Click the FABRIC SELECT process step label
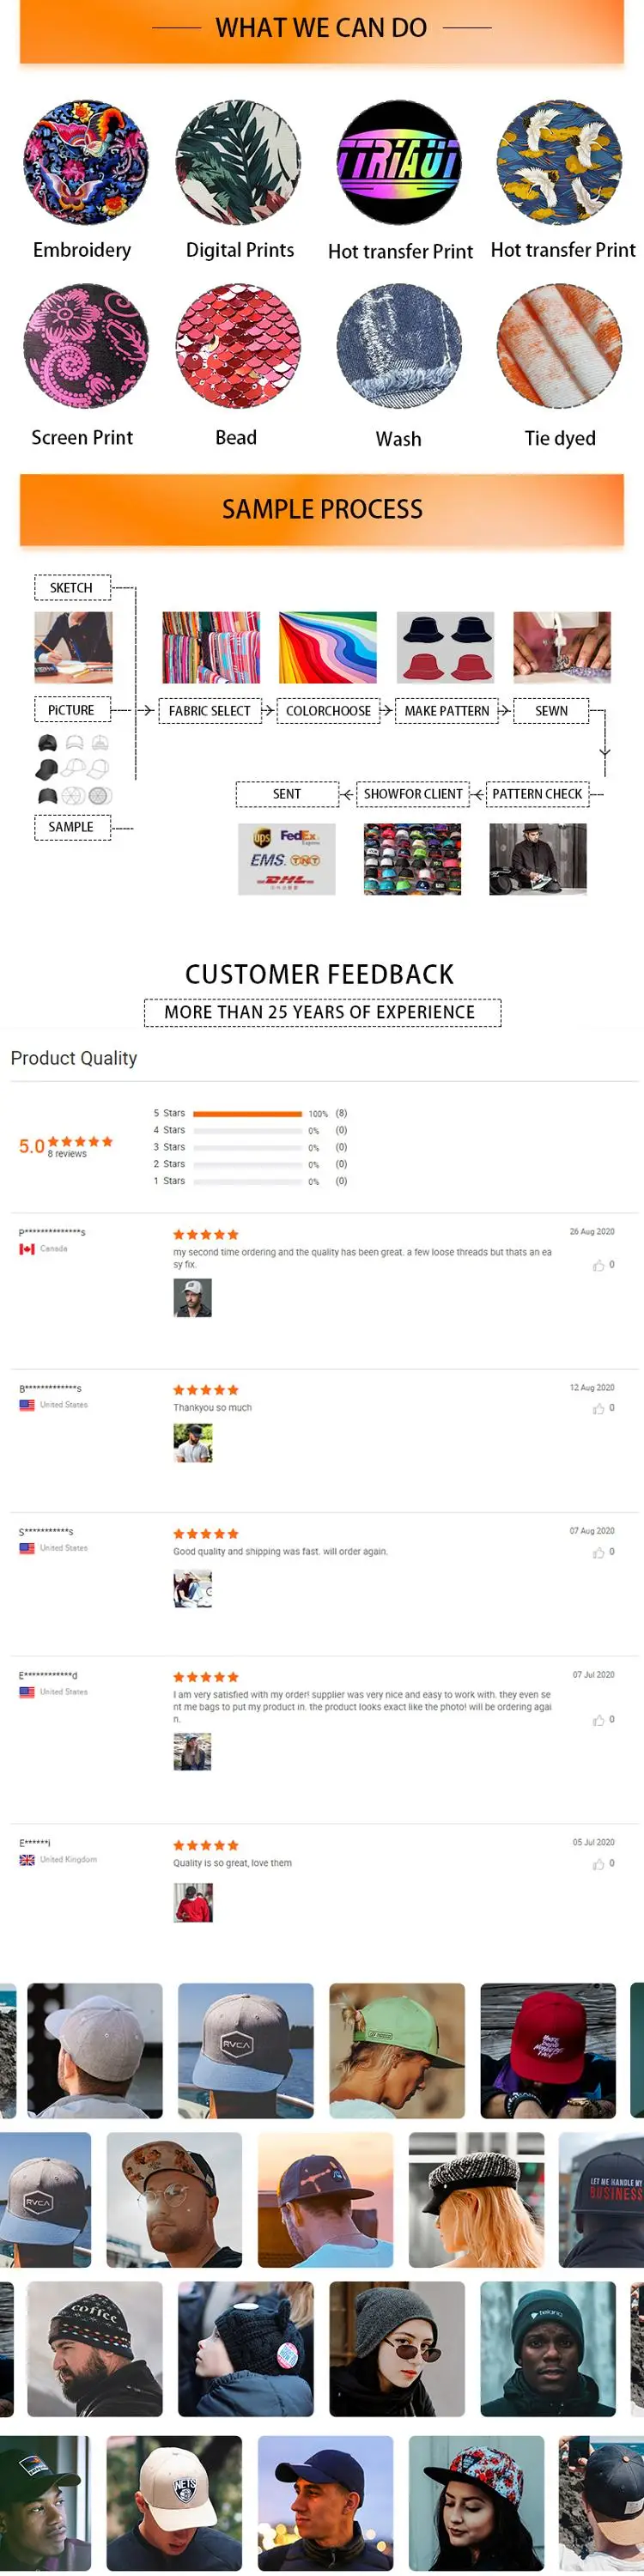 click(x=209, y=711)
